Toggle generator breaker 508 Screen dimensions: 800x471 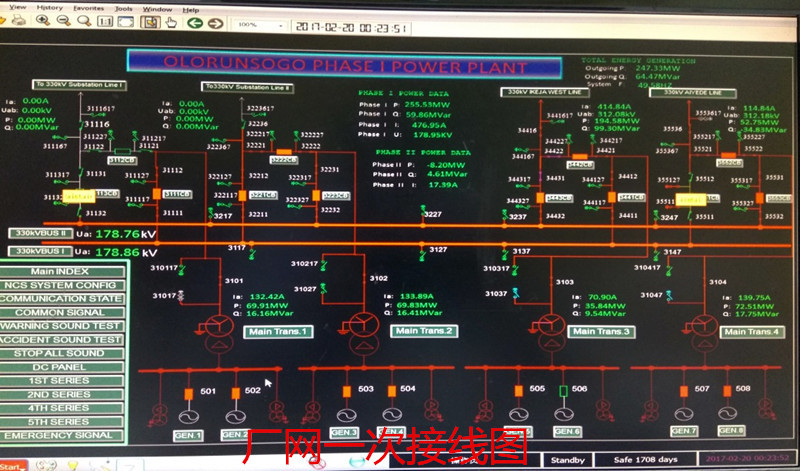coord(728,391)
